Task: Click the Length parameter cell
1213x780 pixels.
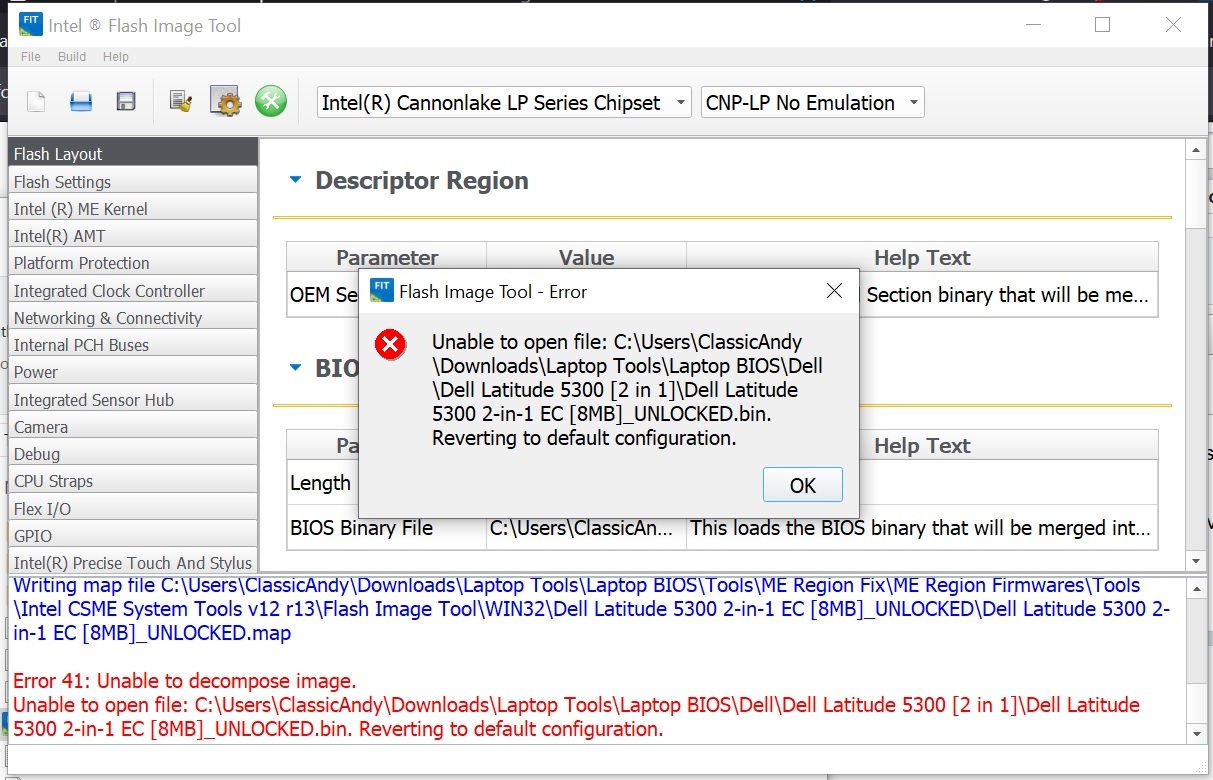Action: (x=322, y=483)
